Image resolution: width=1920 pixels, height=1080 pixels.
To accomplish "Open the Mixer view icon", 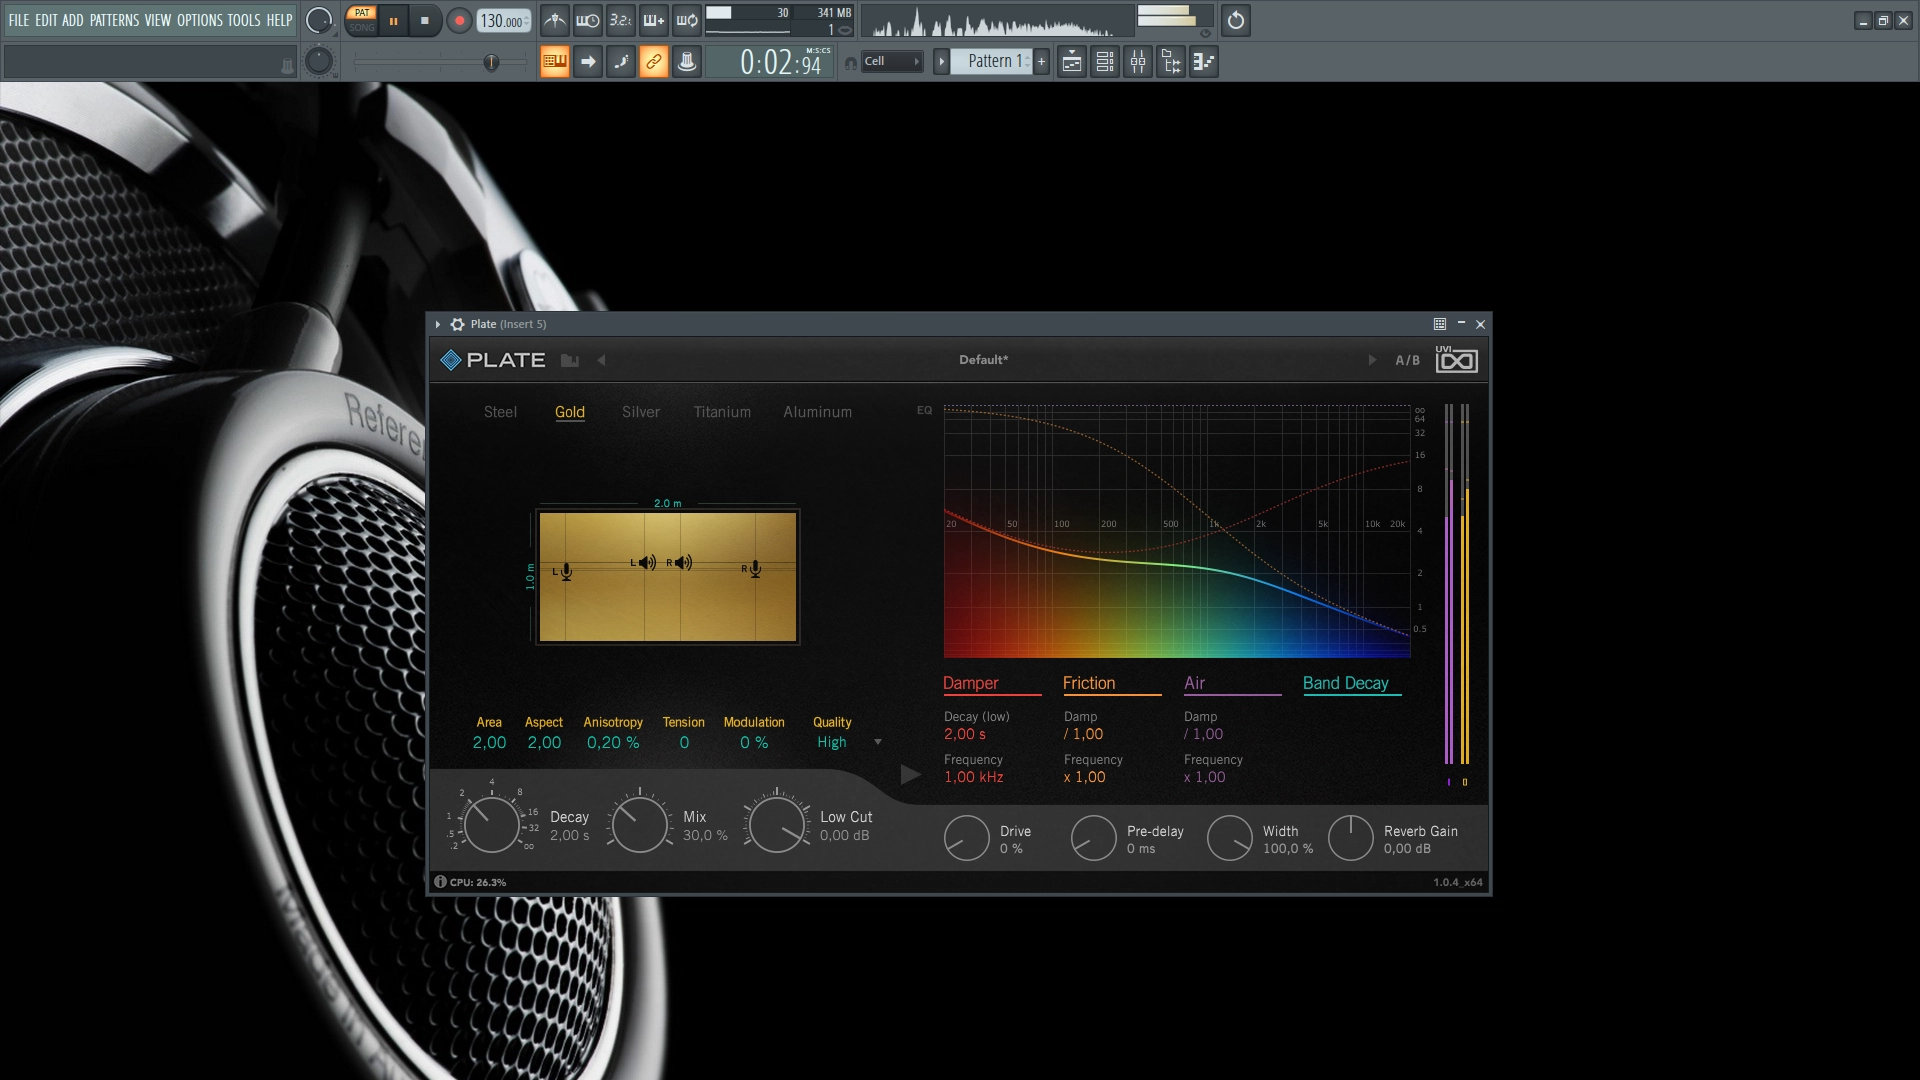I will click(x=1138, y=62).
